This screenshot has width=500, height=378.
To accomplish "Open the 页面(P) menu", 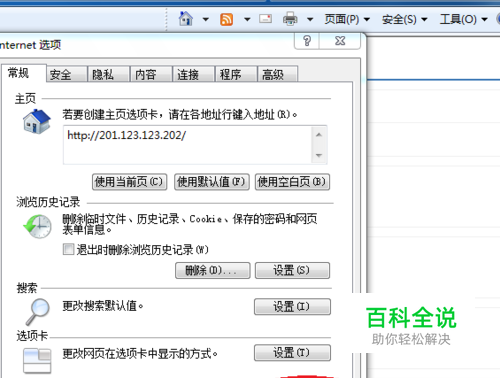I will (347, 19).
